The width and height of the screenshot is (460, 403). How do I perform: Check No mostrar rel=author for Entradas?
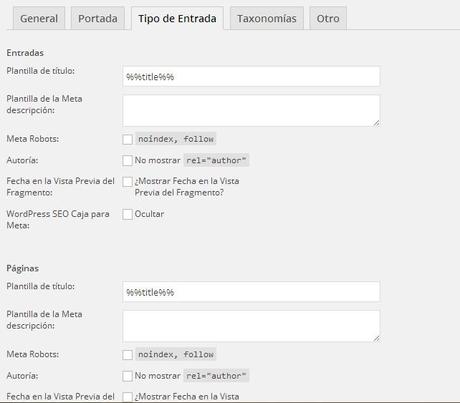tap(127, 160)
